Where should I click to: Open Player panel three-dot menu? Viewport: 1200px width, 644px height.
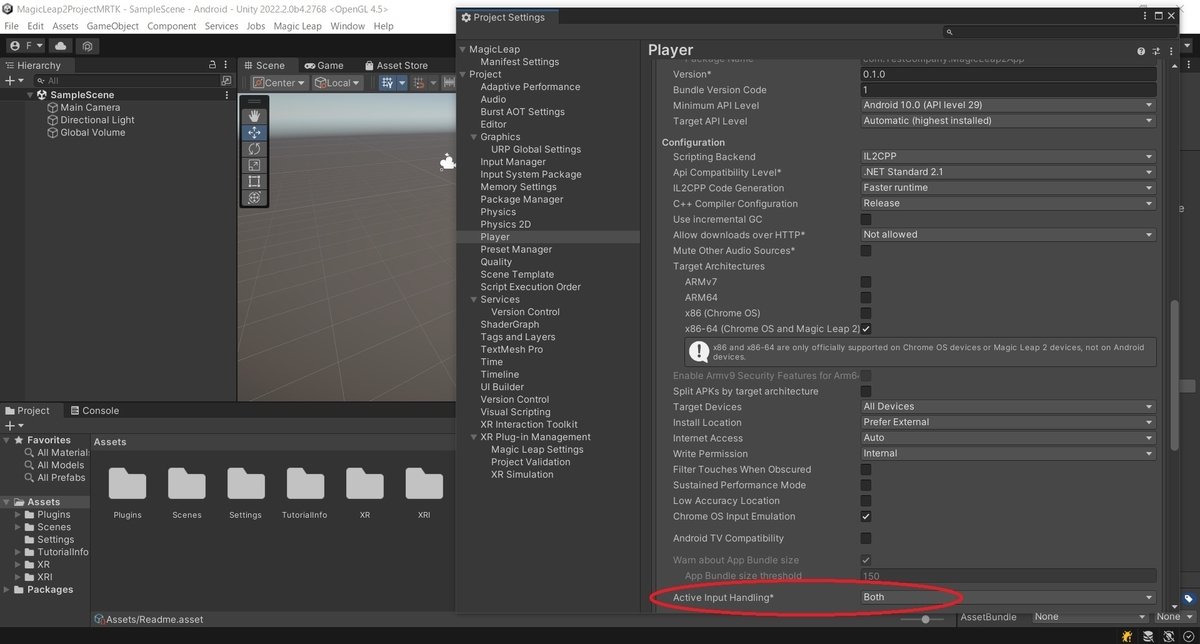(1170, 50)
